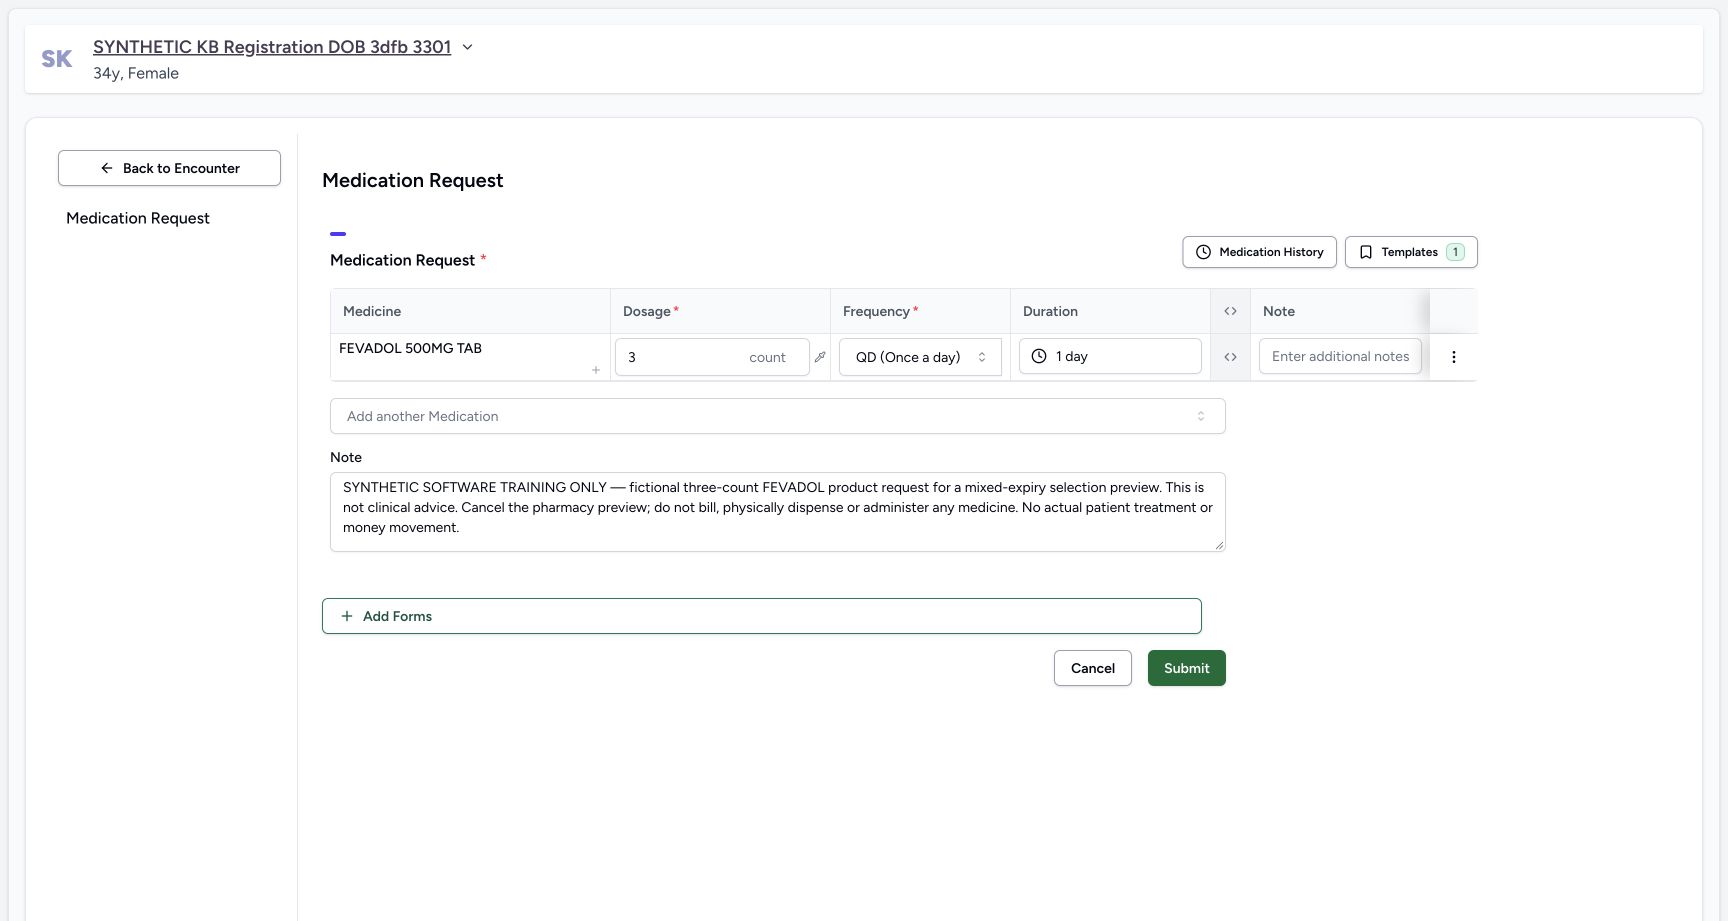Image resolution: width=1728 pixels, height=921 pixels.
Task: Toggle the column expand arrows in the header
Action: click(x=1231, y=311)
